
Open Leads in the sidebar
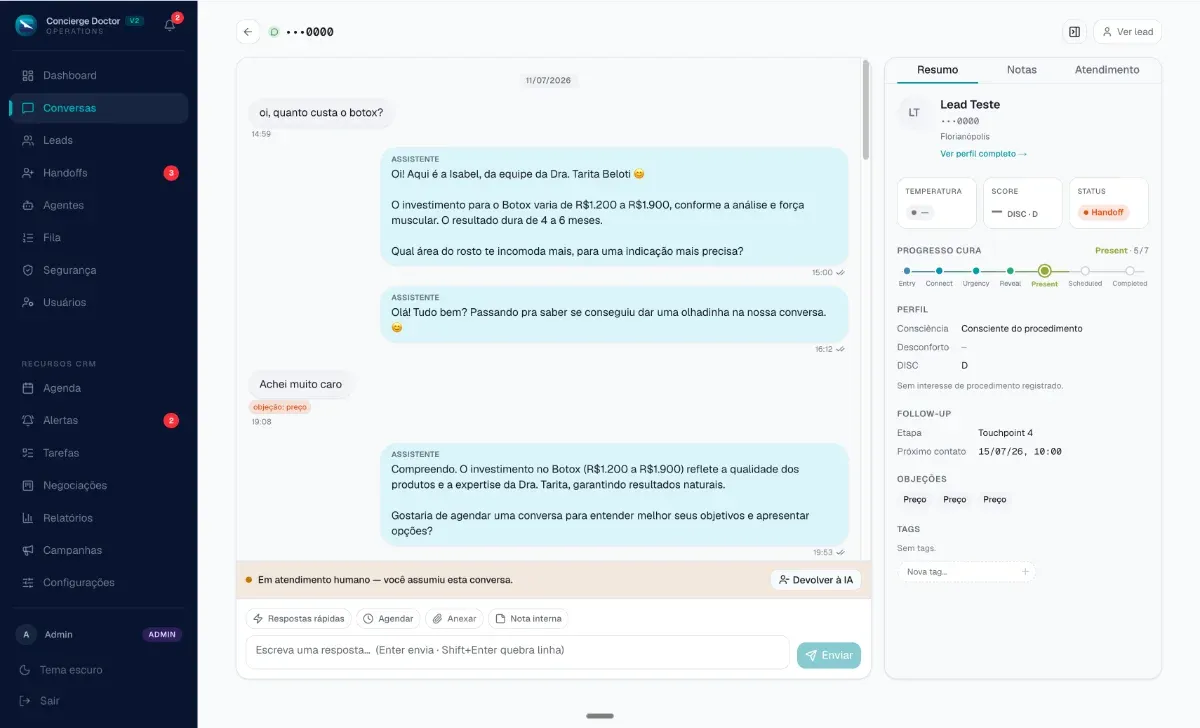pos(98,141)
